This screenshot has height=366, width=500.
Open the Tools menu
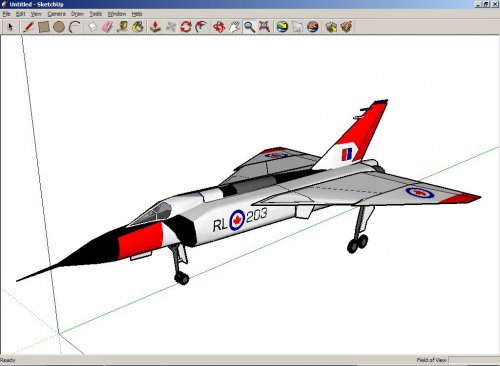click(95, 14)
